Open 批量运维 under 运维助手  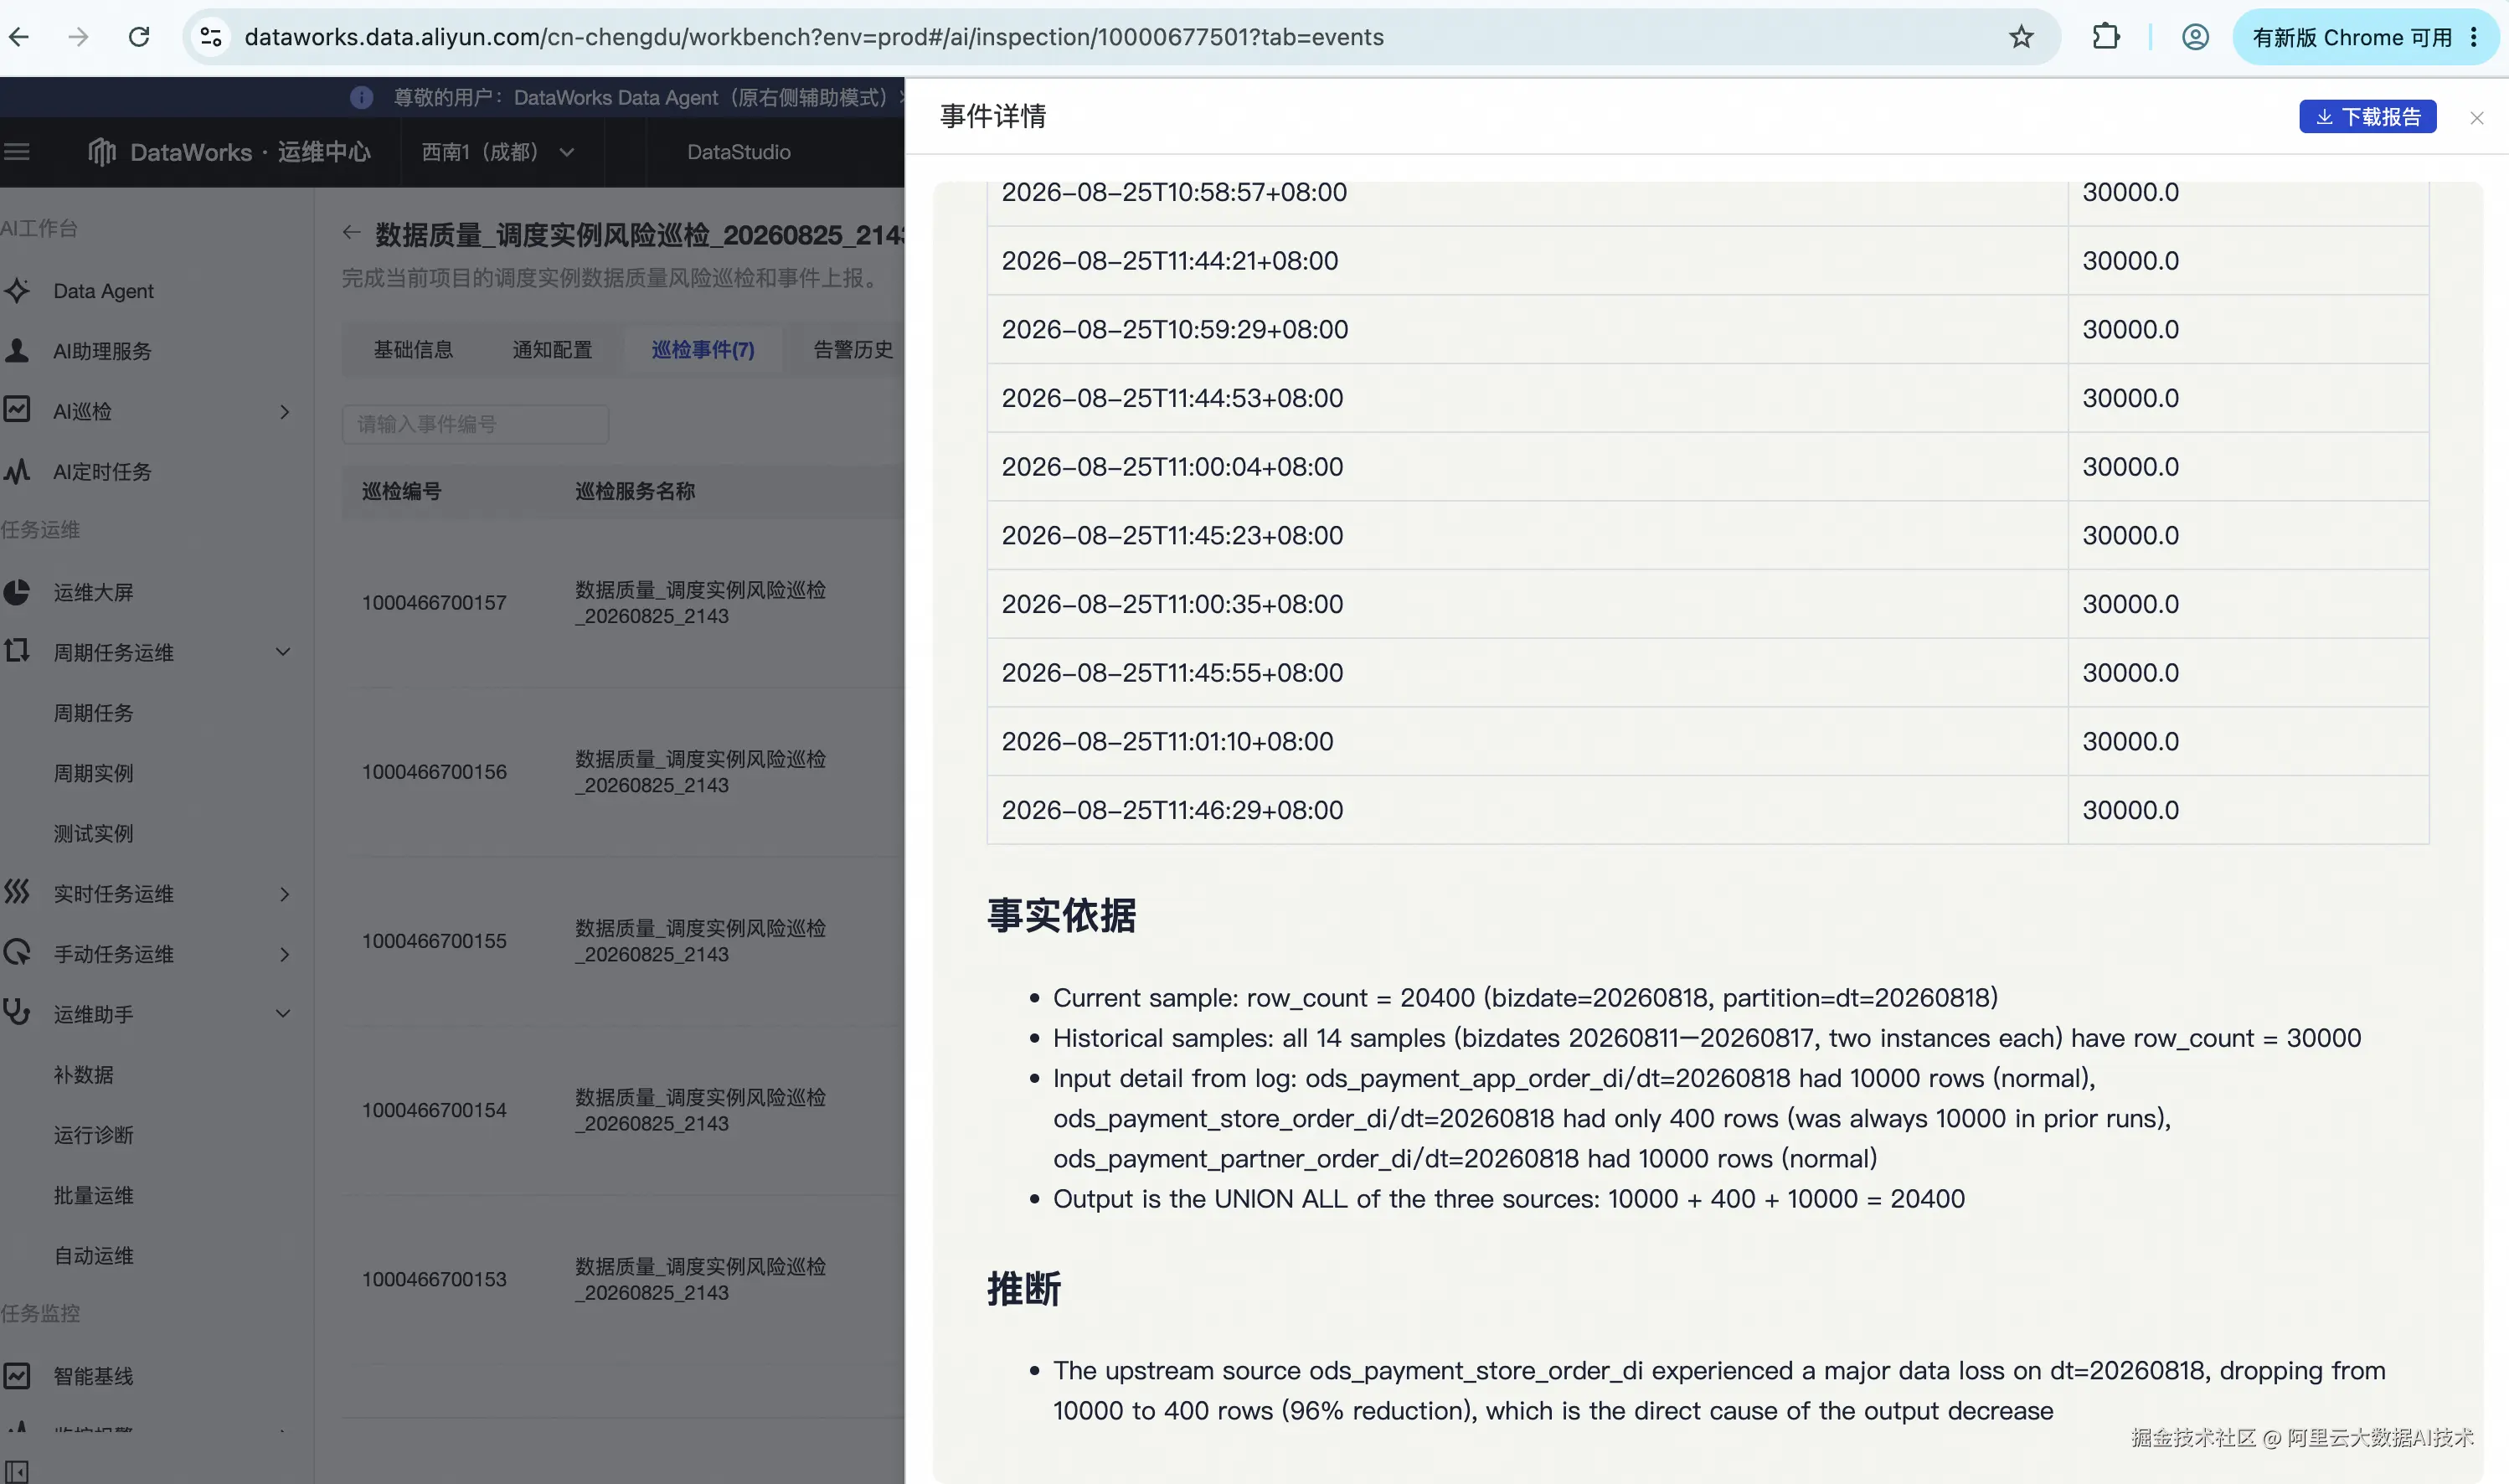pyautogui.click(x=93, y=1195)
